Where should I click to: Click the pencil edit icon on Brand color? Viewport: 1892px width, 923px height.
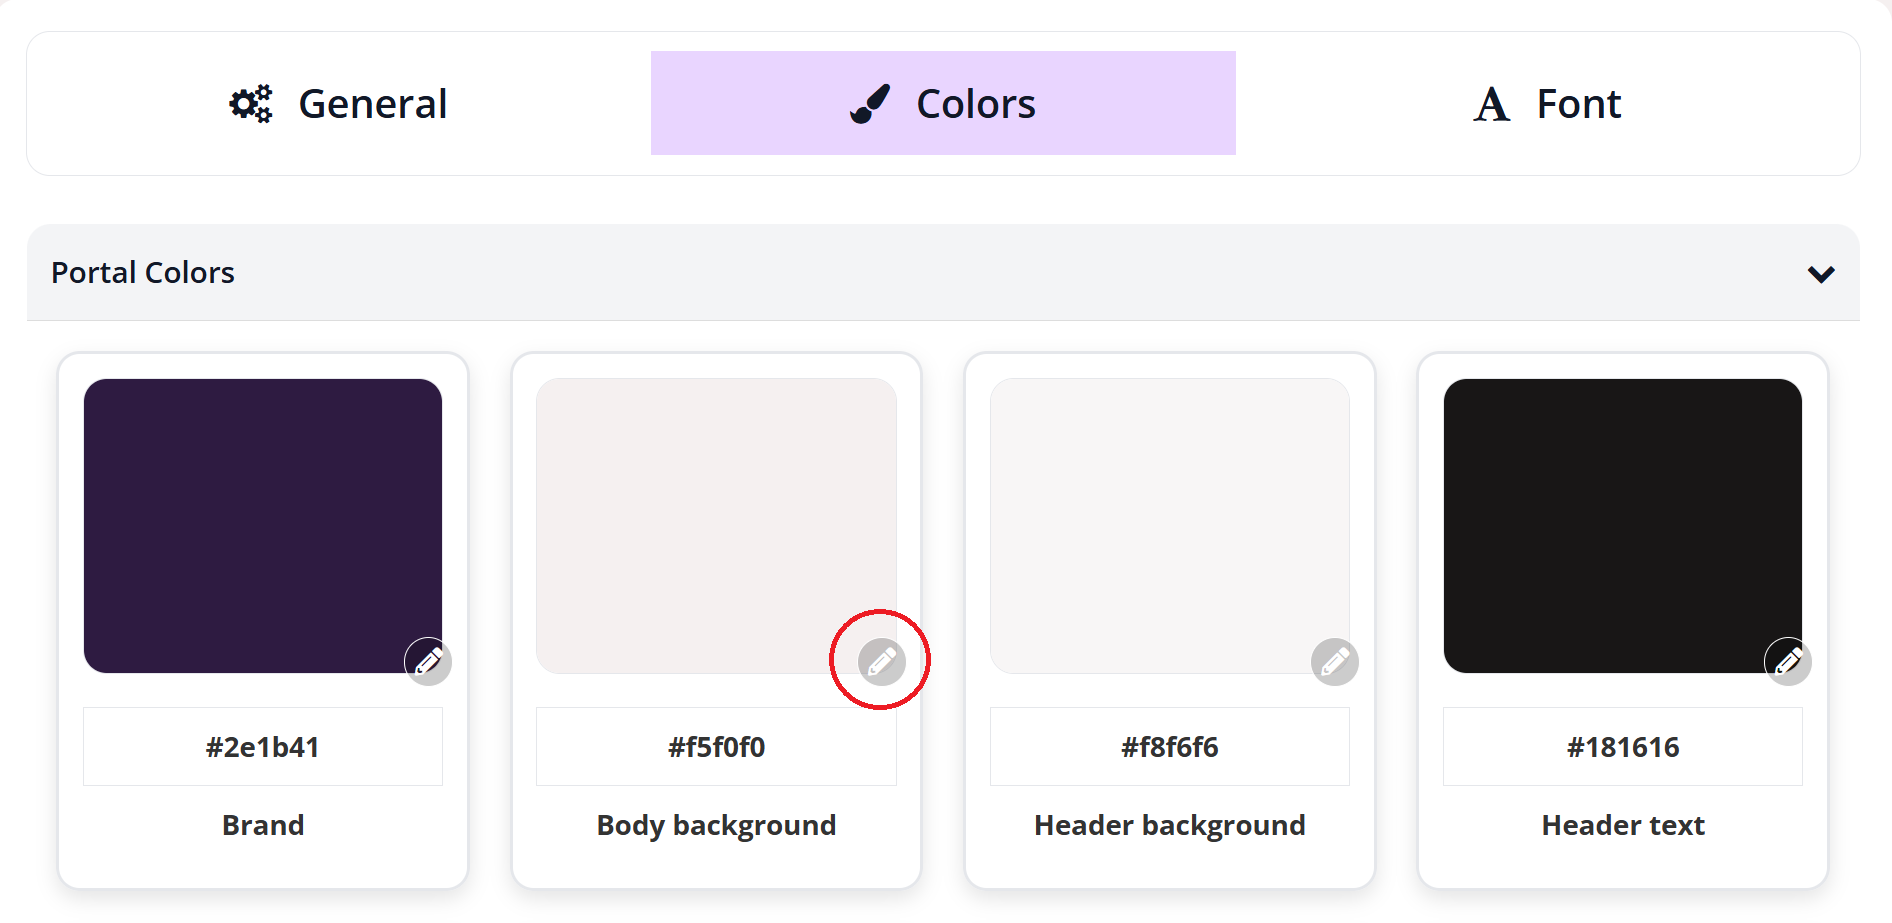(x=428, y=661)
